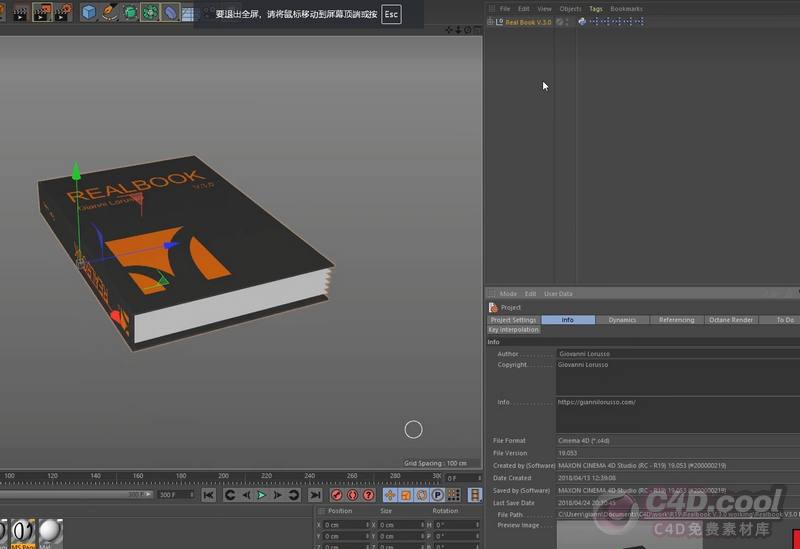Toggle Real Book visibility dots
This screenshot has height=549, width=800.
point(567,22)
